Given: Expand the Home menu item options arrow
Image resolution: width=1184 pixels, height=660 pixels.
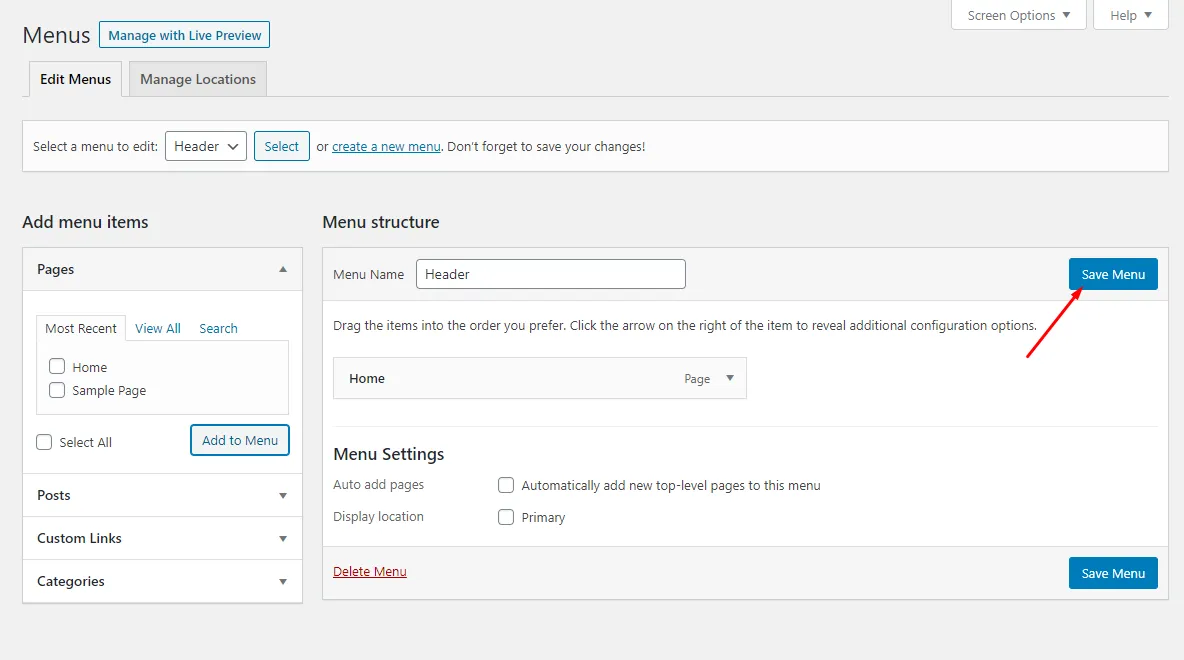Looking at the screenshot, I should pos(729,378).
